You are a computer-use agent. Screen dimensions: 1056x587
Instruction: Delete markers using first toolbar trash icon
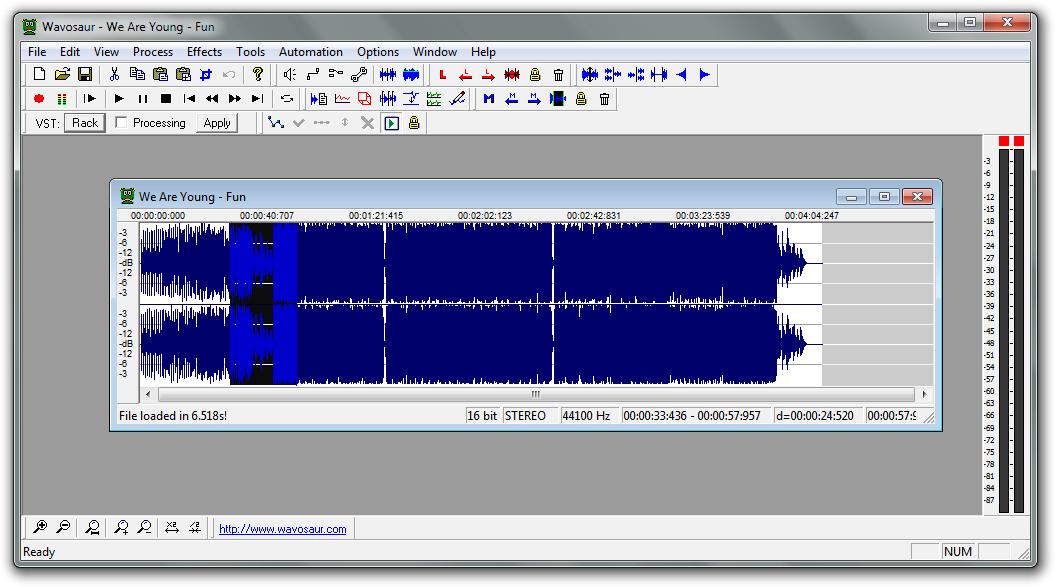point(558,75)
